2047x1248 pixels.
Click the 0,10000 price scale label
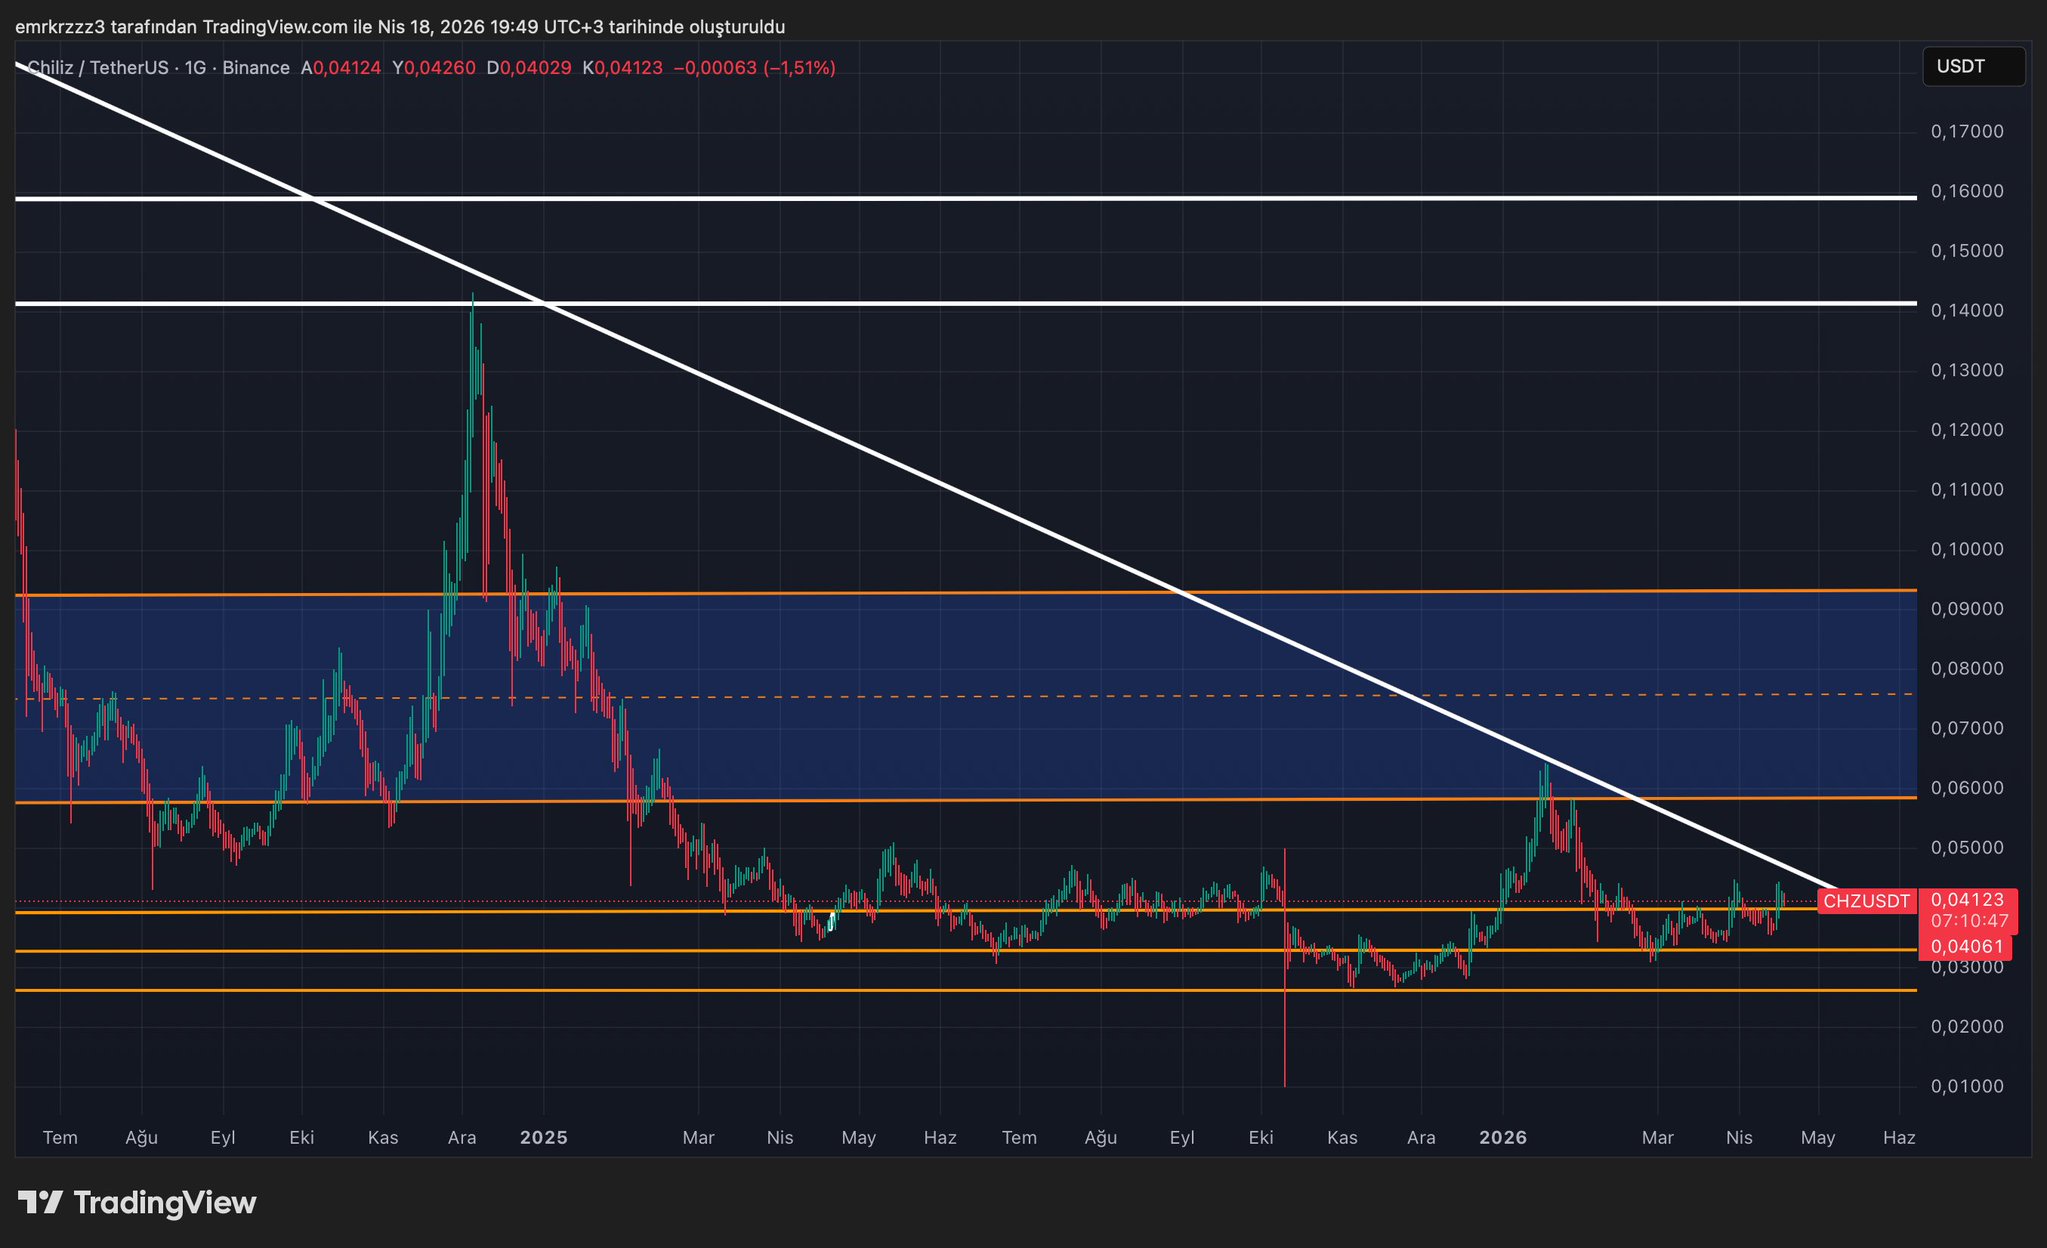pyautogui.click(x=1966, y=549)
